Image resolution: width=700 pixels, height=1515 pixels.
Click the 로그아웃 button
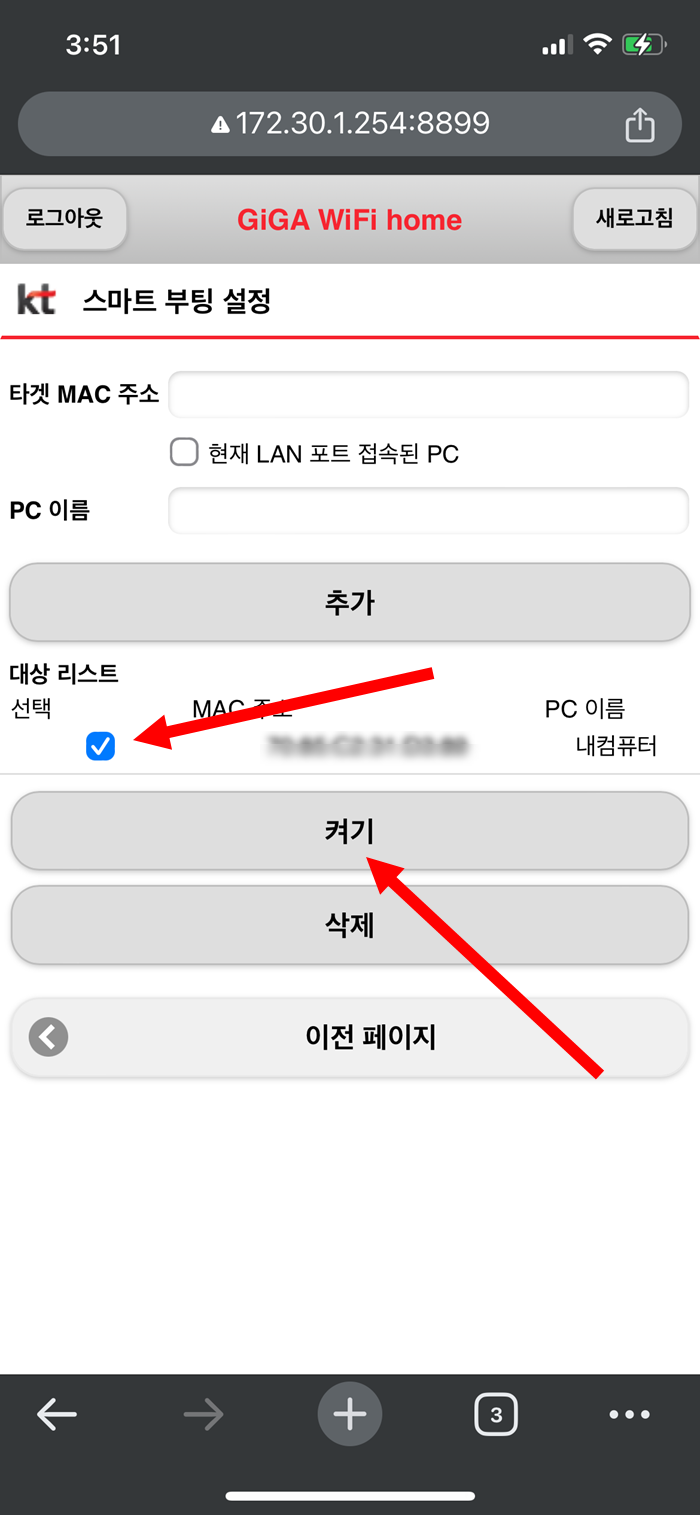[x=65, y=219]
